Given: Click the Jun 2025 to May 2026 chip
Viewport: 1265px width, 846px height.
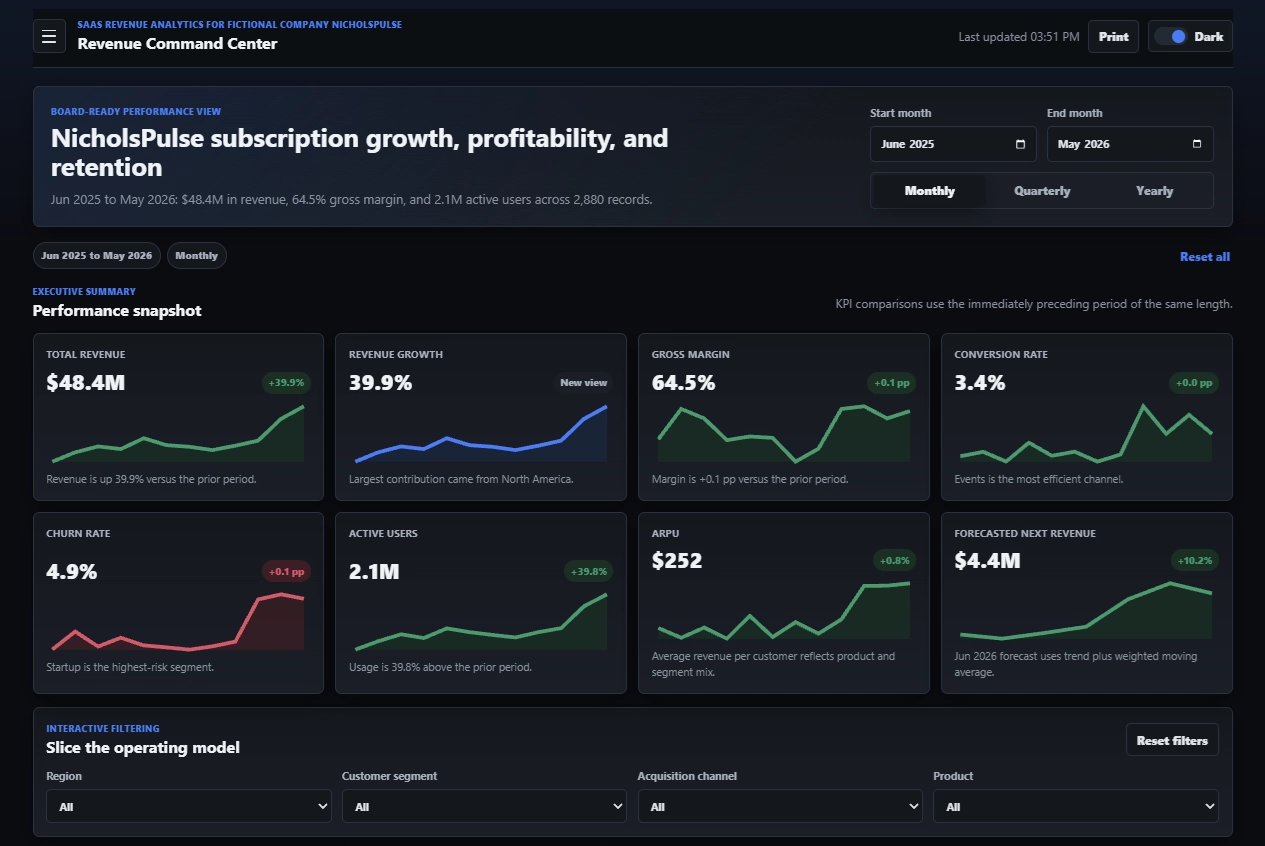Looking at the screenshot, I should click(97, 256).
